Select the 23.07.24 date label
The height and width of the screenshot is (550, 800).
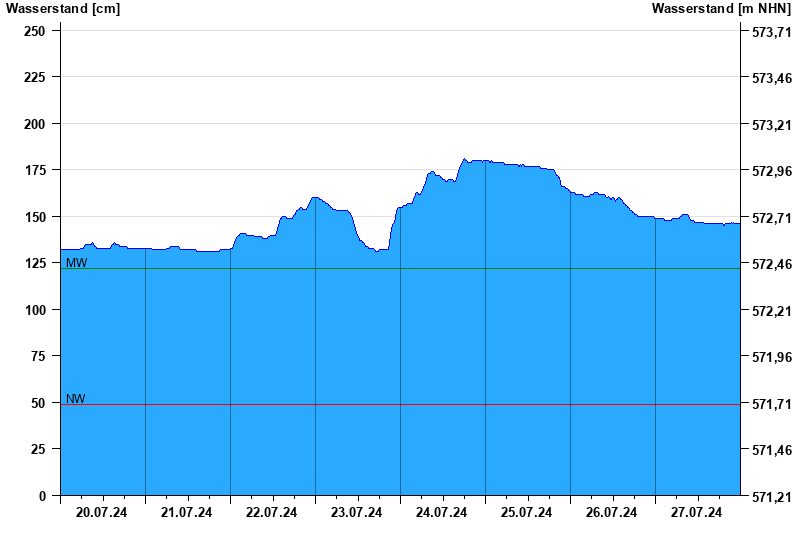click(356, 512)
